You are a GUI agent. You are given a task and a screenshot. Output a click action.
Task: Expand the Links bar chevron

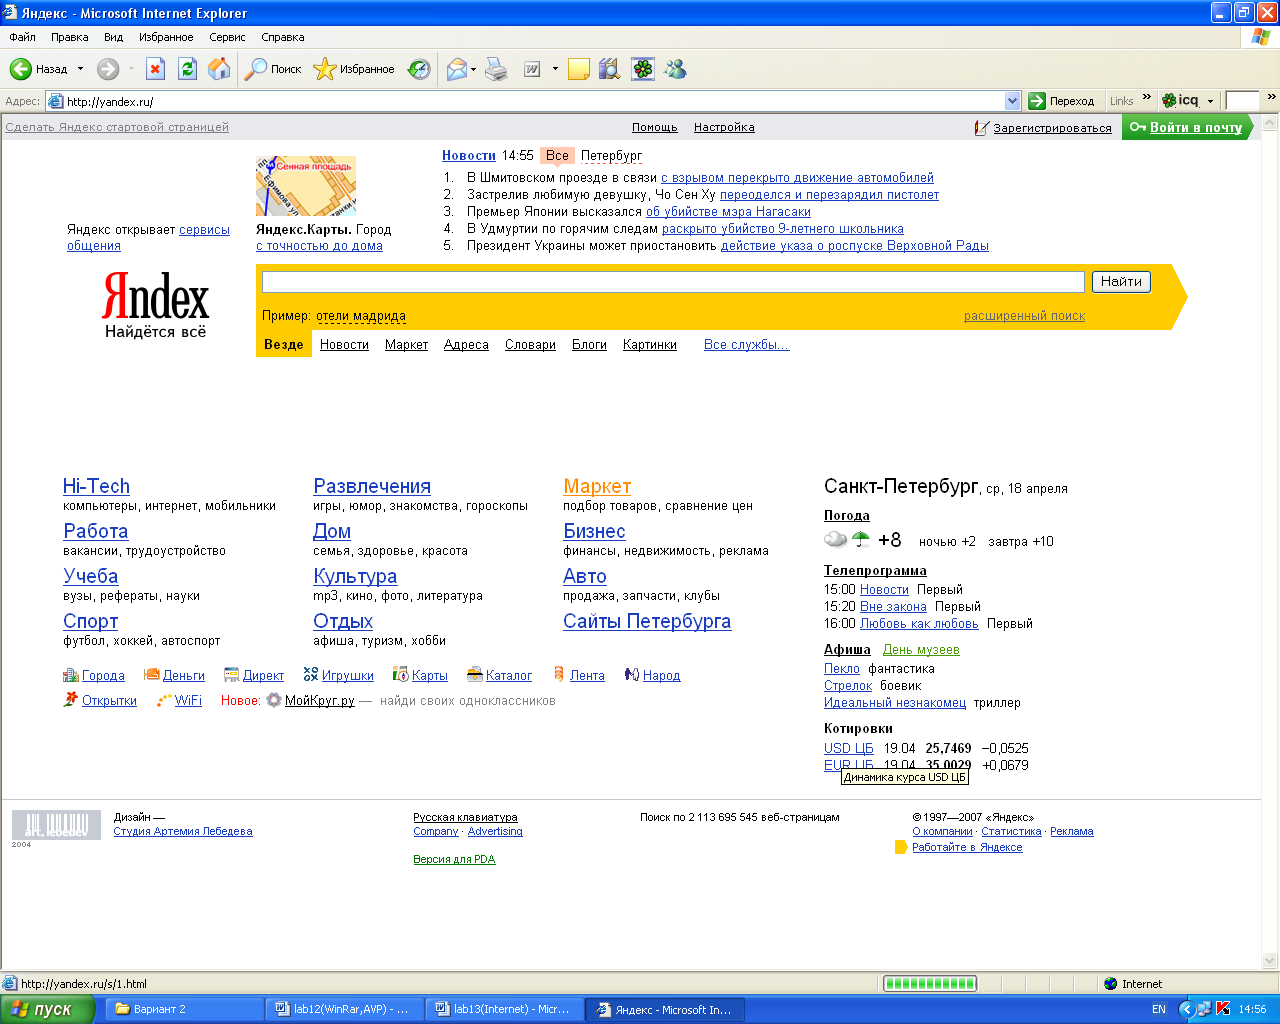[1147, 97]
